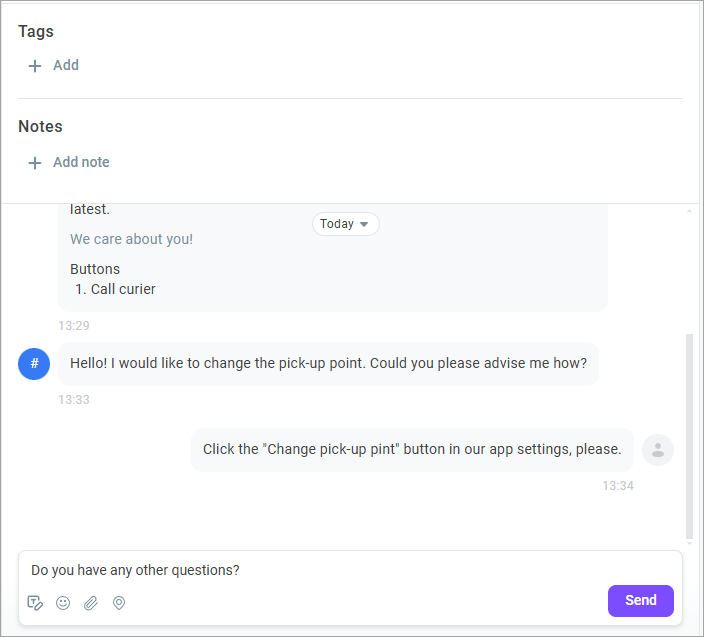
Task: Attach a file with paperclip icon
Action: (91, 603)
